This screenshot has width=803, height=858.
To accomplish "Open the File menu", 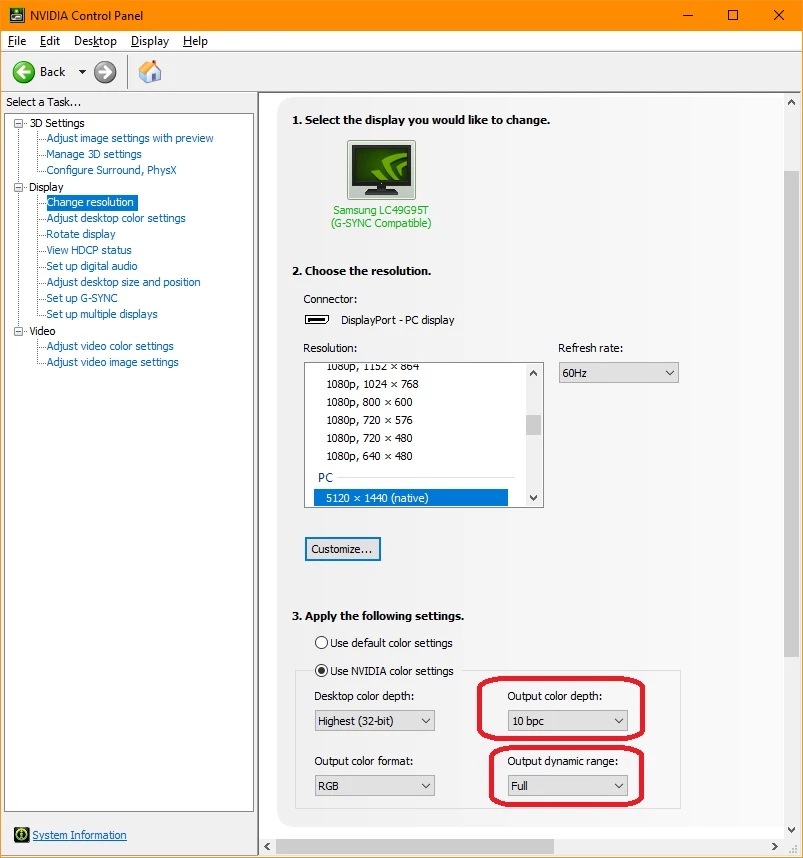I will (17, 41).
